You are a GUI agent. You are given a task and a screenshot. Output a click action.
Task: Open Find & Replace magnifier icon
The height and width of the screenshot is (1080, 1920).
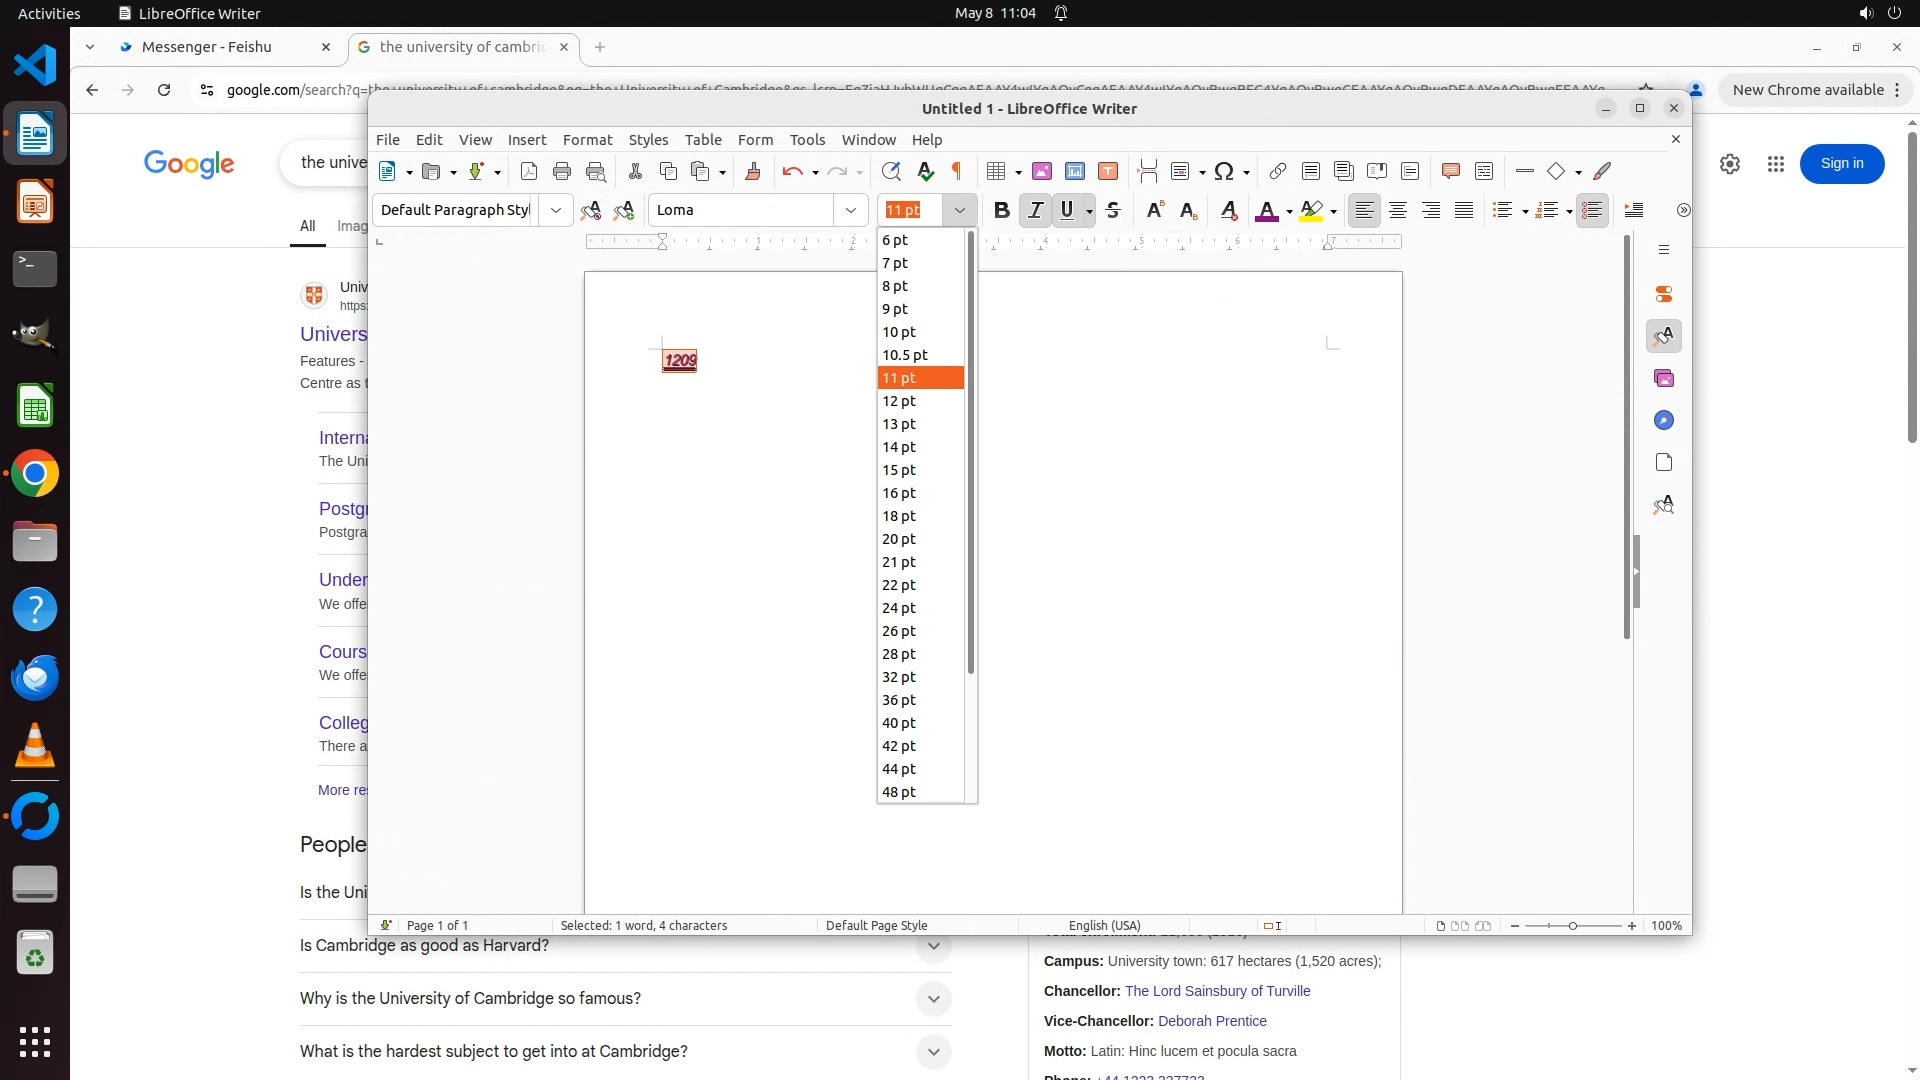tap(891, 171)
